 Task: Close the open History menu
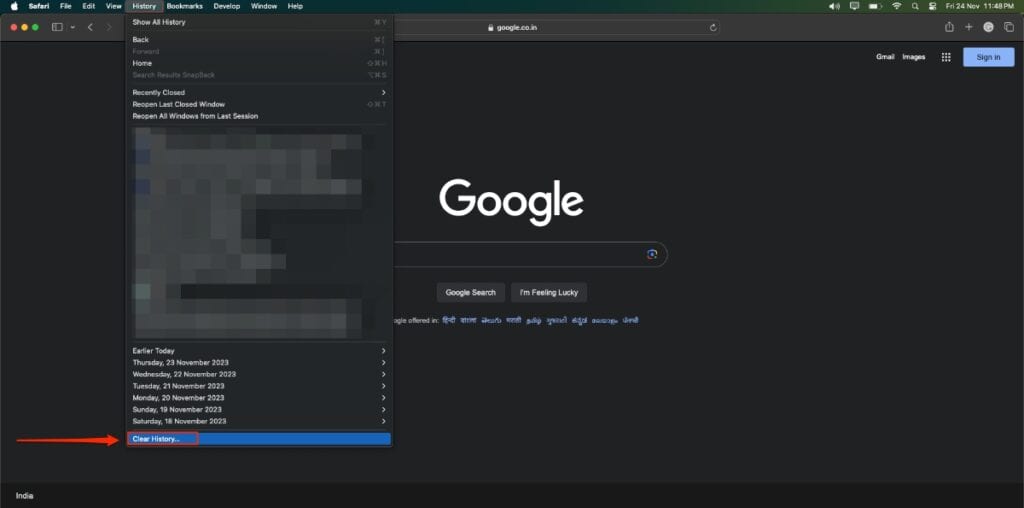coord(144,6)
